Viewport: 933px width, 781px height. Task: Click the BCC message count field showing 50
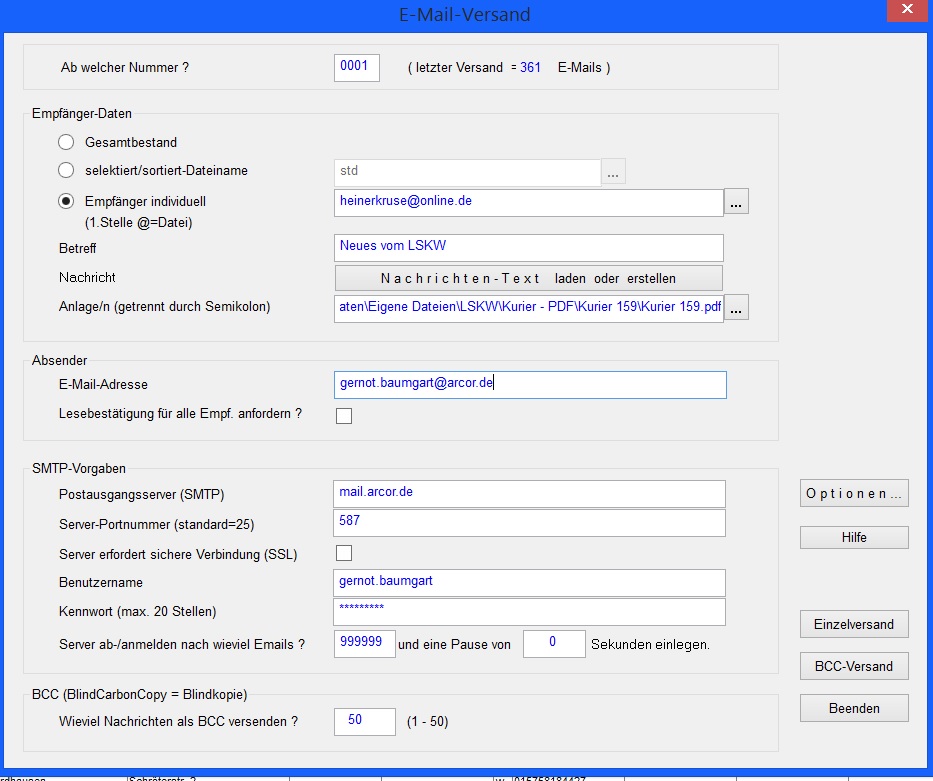(357, 720)
